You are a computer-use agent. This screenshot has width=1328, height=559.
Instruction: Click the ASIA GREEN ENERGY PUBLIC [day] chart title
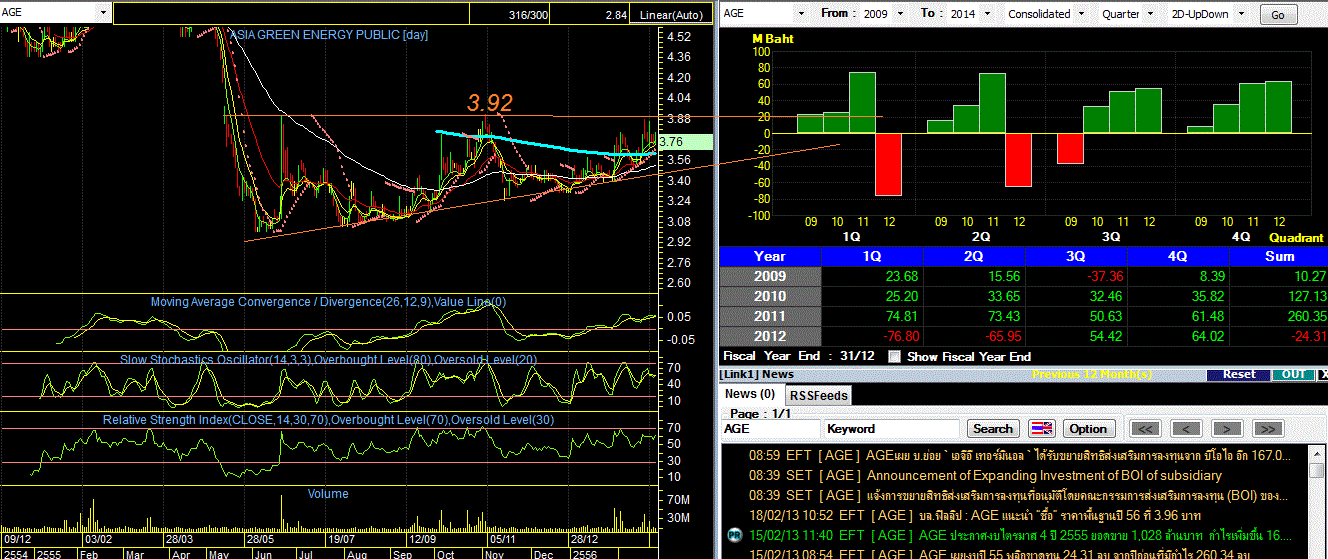(x=330, y=34)
